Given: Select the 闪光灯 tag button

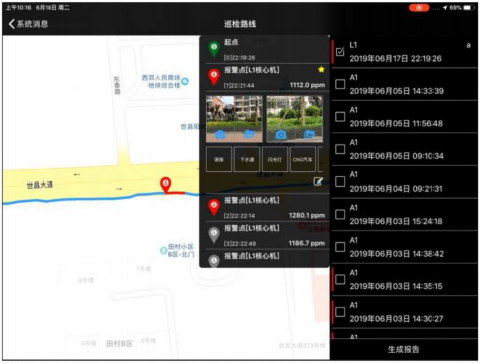Looking at the screenshot, I should pyautogui.click(x=275, y=159).
